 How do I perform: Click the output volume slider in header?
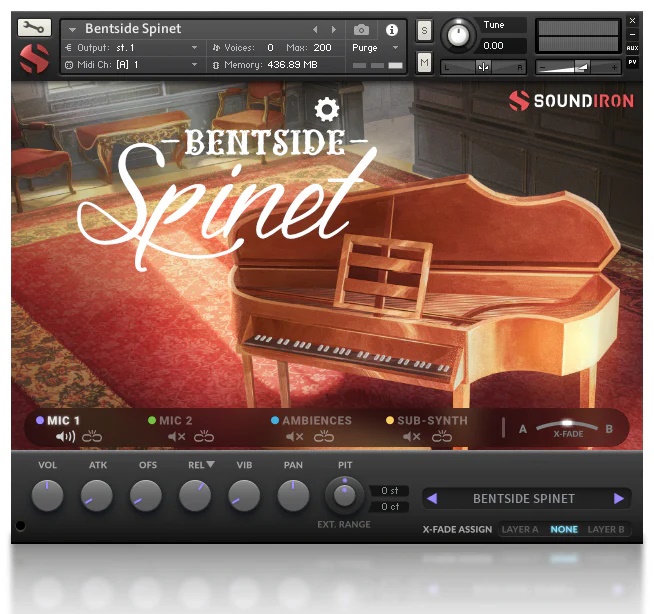click(578, 67)
